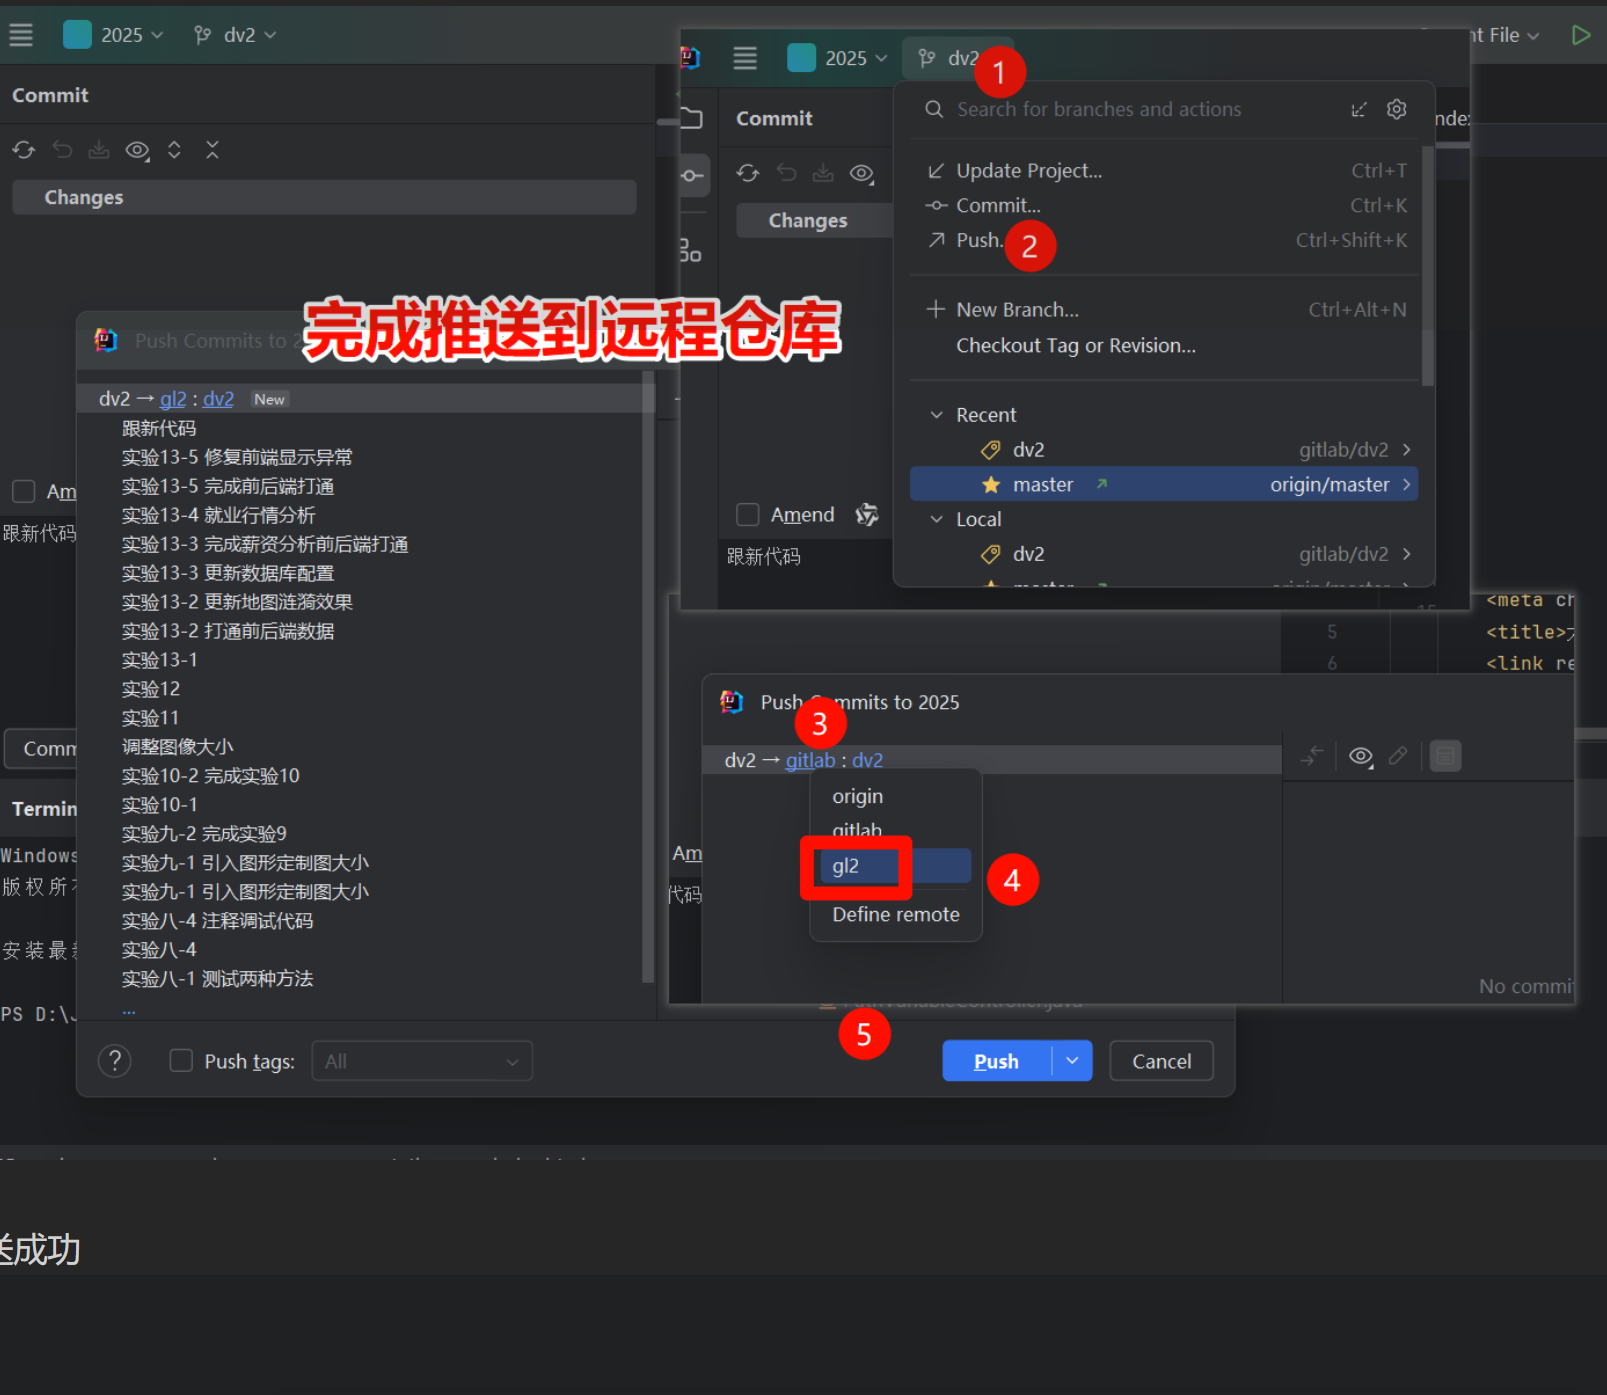Click the Refresh icon in the inset Commit panel
The image size is (1607, 1395).
click(x=748, y=173)
